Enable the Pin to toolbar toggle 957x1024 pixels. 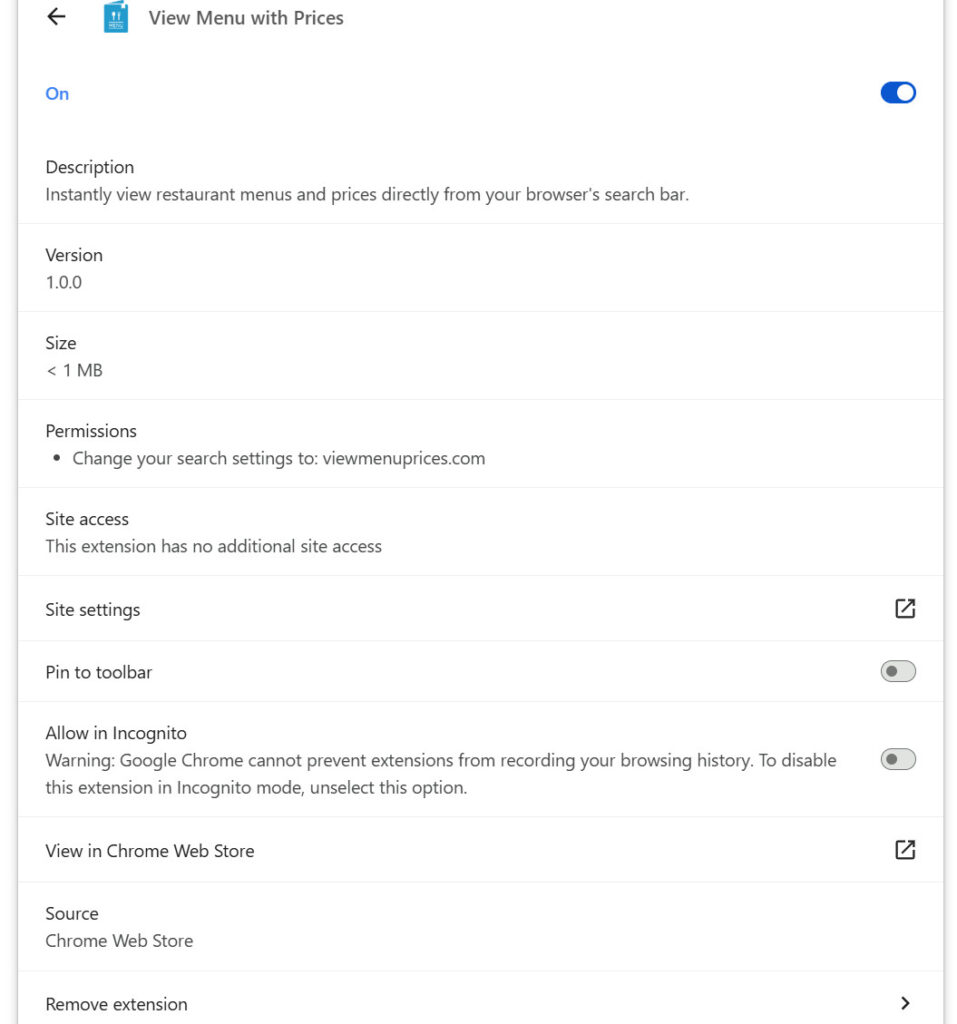(898, 671)
